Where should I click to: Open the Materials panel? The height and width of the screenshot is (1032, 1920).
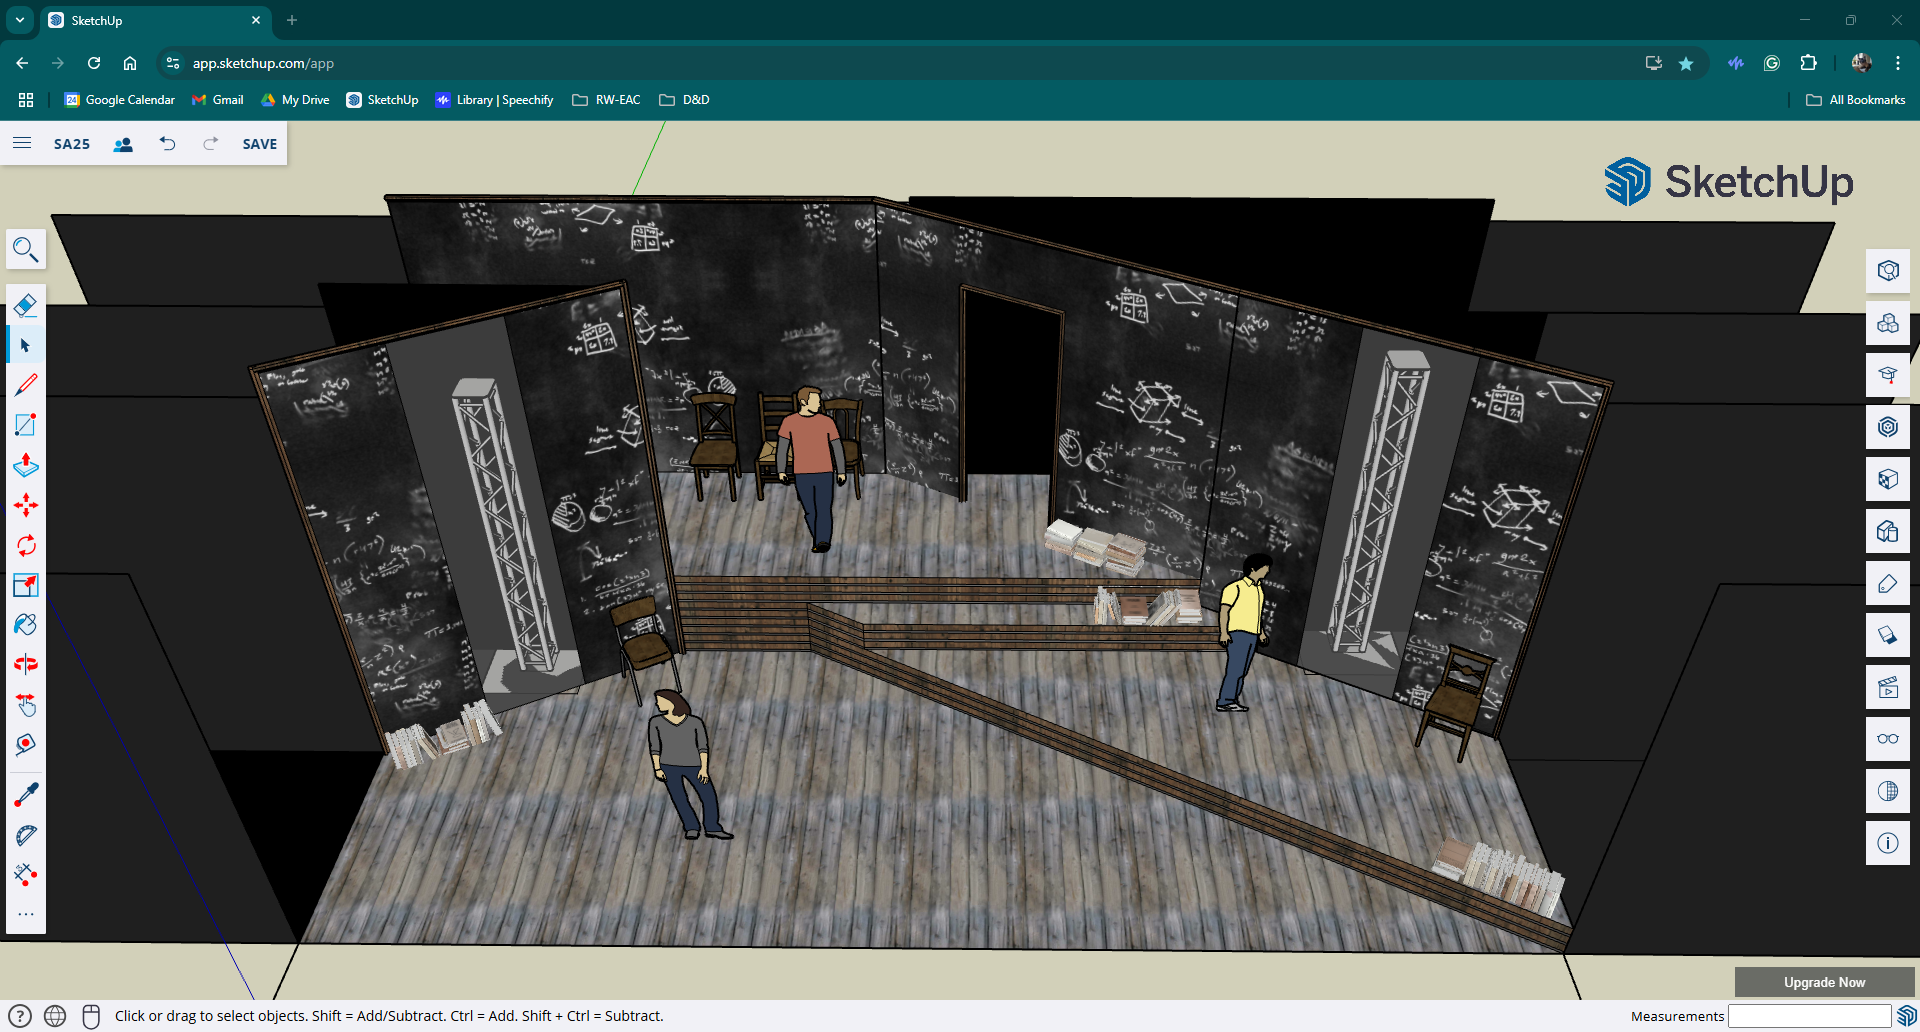[1888, 479]
